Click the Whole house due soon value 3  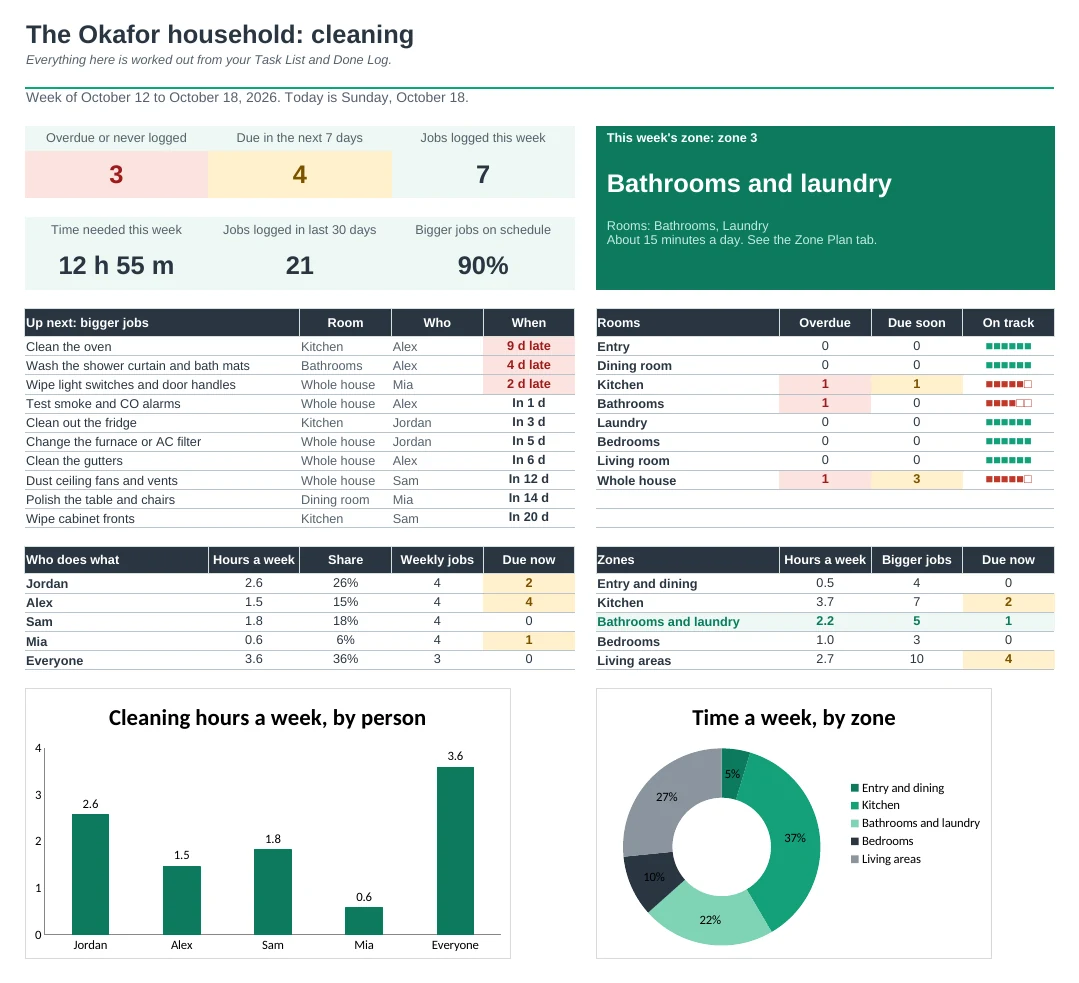point(917,479)
